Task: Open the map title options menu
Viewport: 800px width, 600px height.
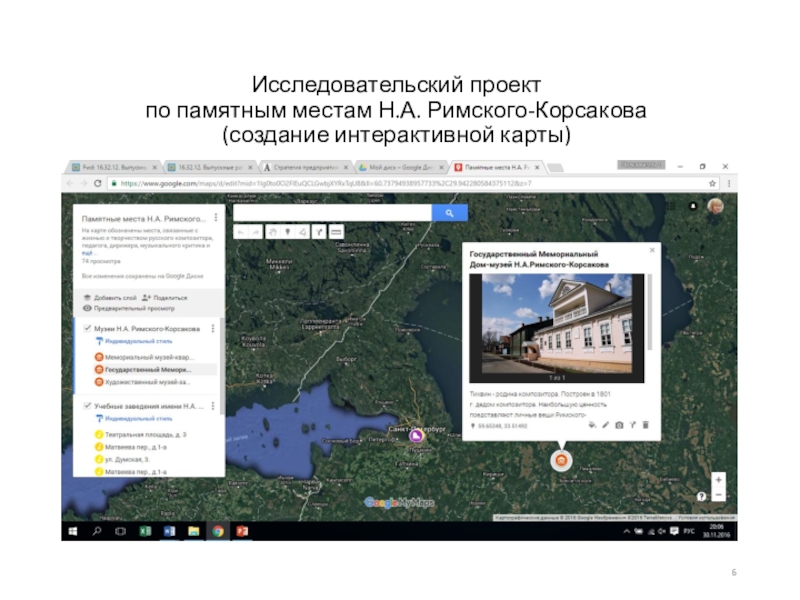Action: pos(217,217)
